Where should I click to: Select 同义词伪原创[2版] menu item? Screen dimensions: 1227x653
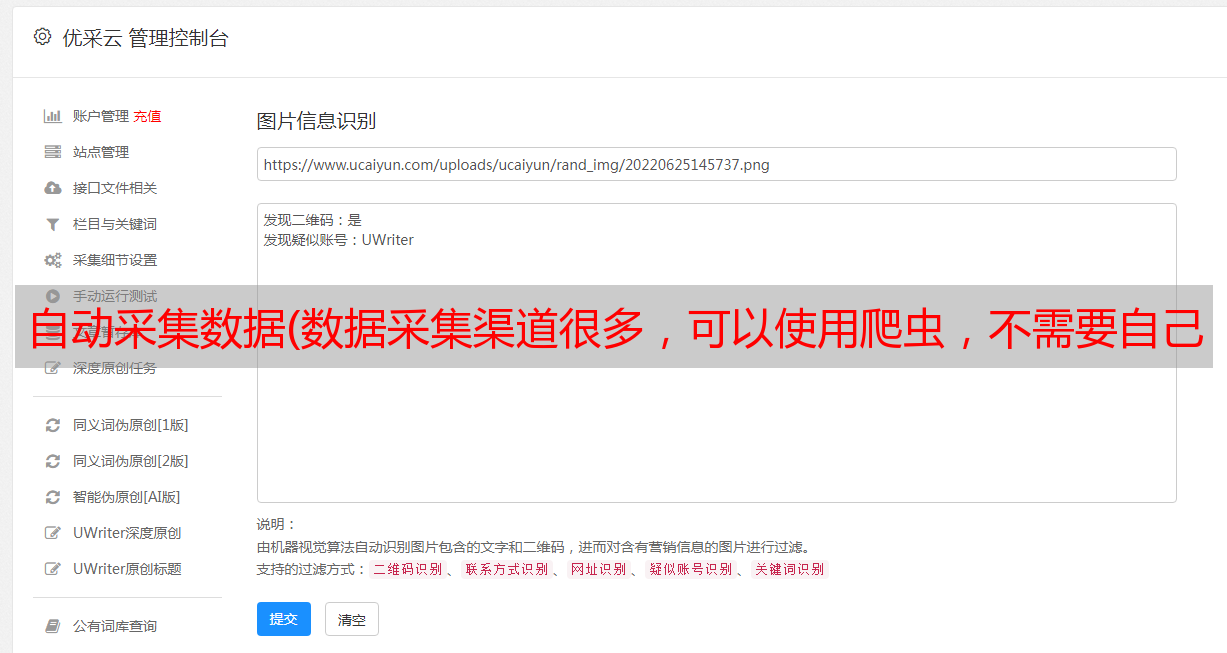131,461
